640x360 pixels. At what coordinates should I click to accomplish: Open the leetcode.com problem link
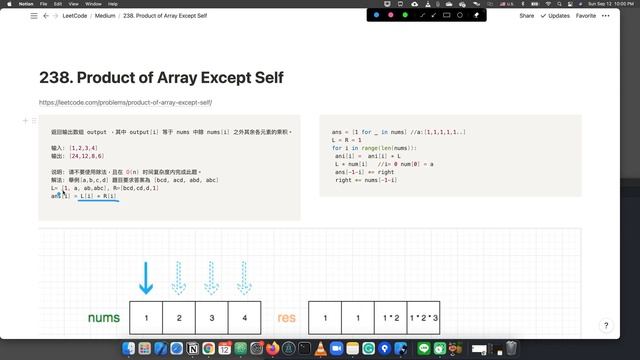click(x=125, y=102)
